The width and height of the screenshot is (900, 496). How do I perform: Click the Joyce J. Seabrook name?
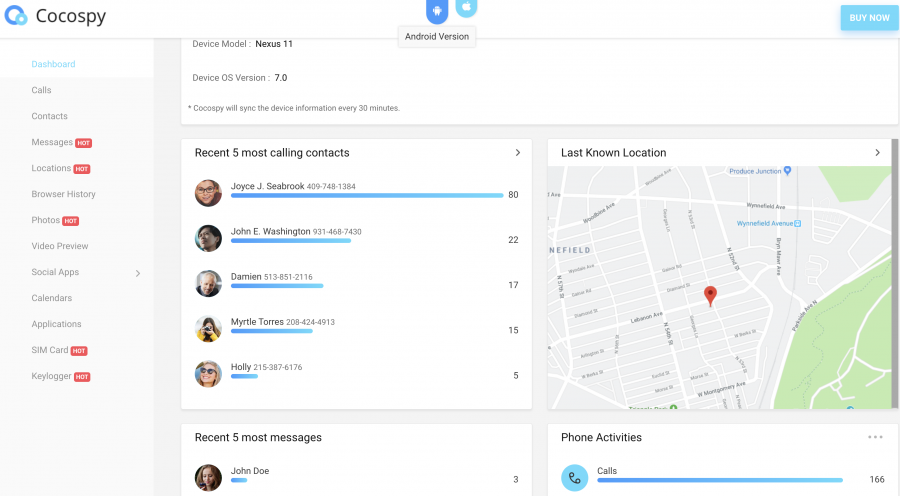[267, 186]
